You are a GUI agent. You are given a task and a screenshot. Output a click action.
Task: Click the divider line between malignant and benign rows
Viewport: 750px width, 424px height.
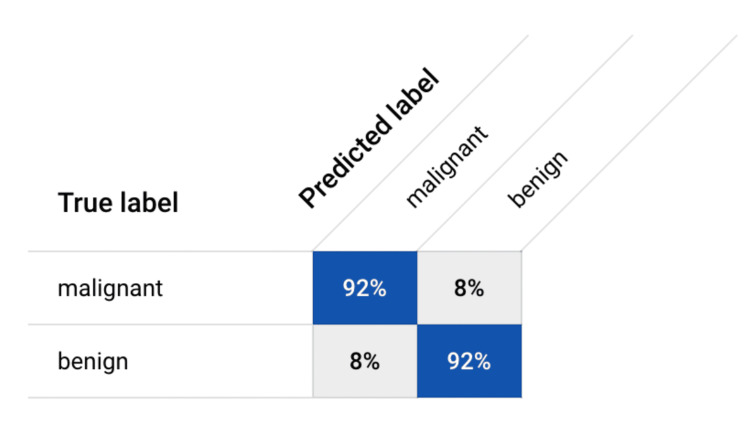pos(170,324)
